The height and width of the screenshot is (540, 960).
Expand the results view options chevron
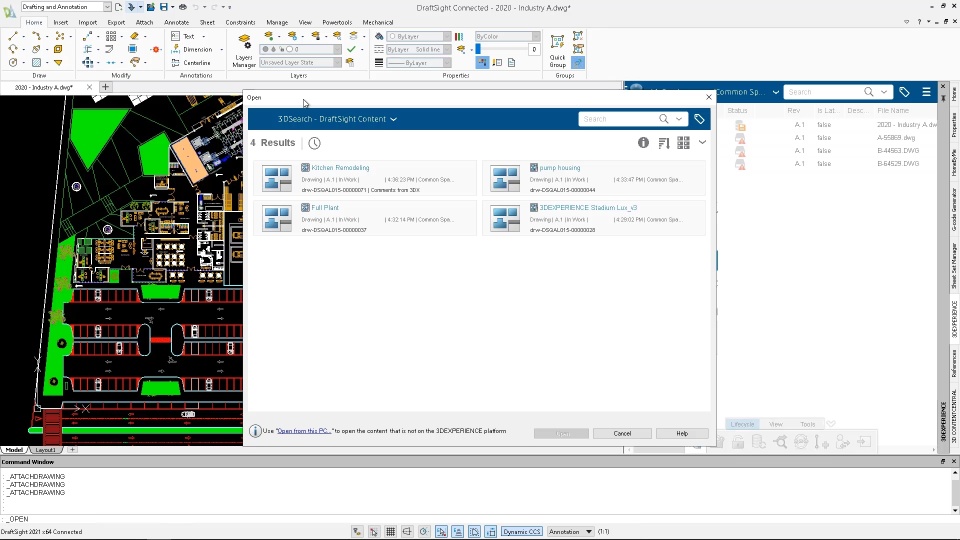[702, 143]
